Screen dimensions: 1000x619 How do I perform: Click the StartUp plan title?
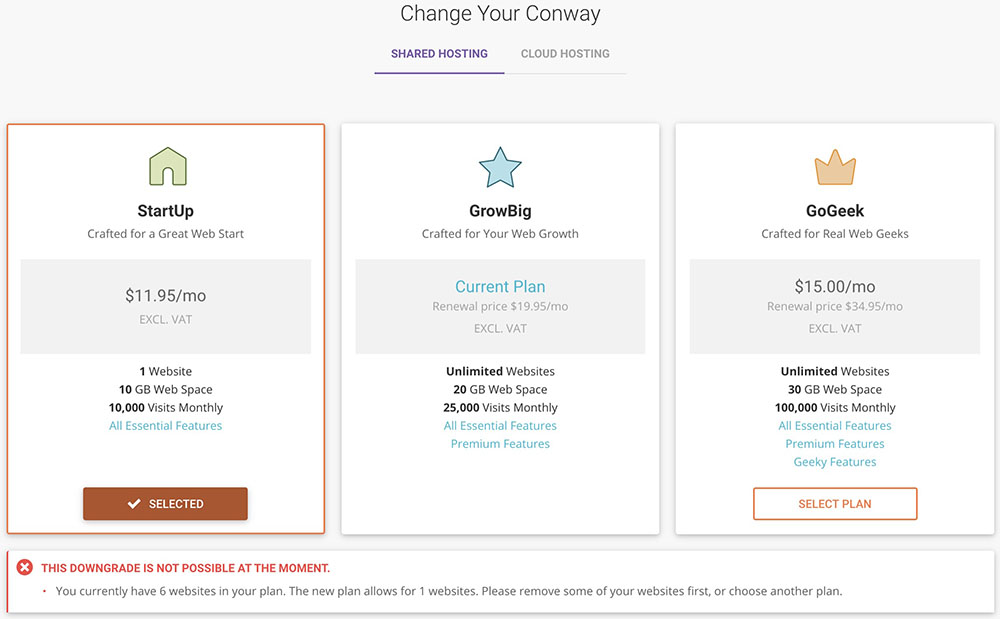pos(166,211)
